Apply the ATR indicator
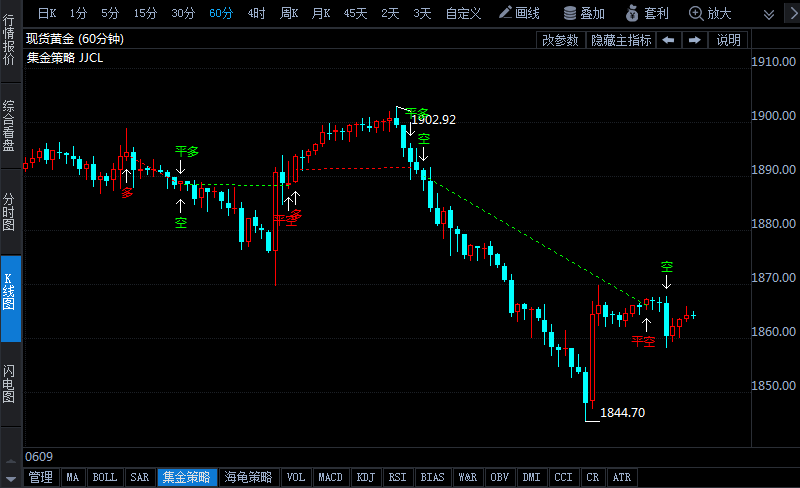800x488 pixels. click(x=621, y=477)
